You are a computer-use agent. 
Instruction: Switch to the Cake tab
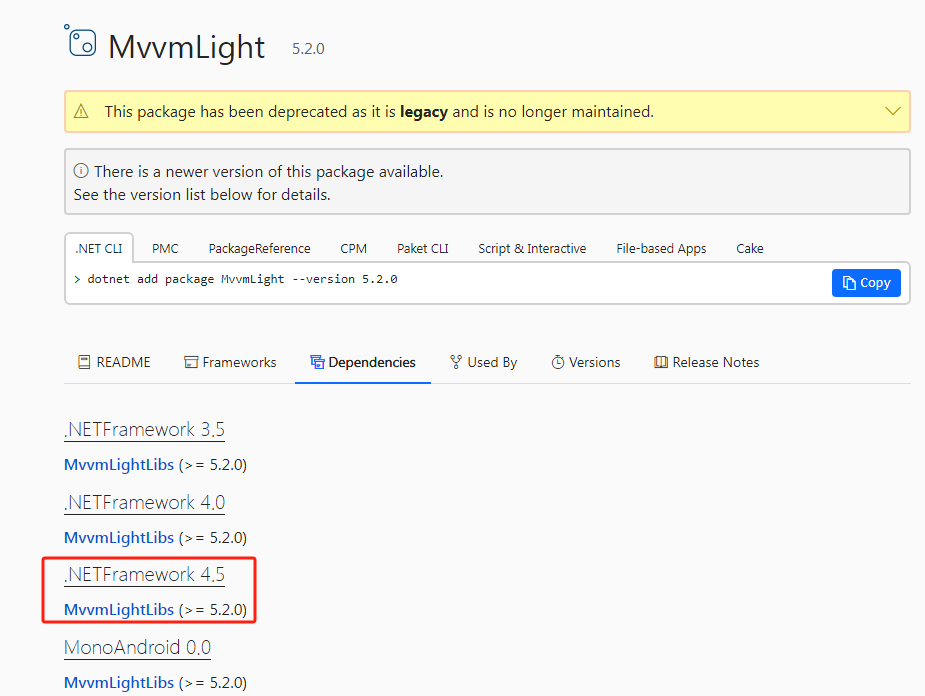[x=750, y=248]
